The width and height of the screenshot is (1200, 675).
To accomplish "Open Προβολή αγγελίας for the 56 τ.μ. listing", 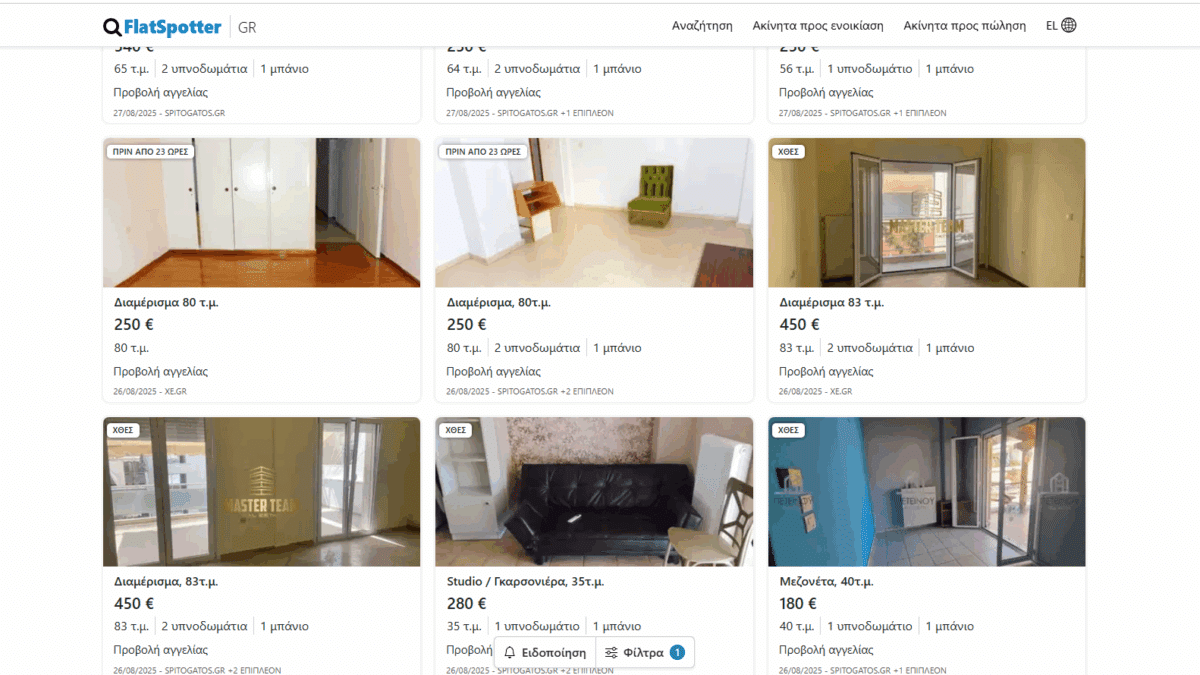I will (826, 93).
